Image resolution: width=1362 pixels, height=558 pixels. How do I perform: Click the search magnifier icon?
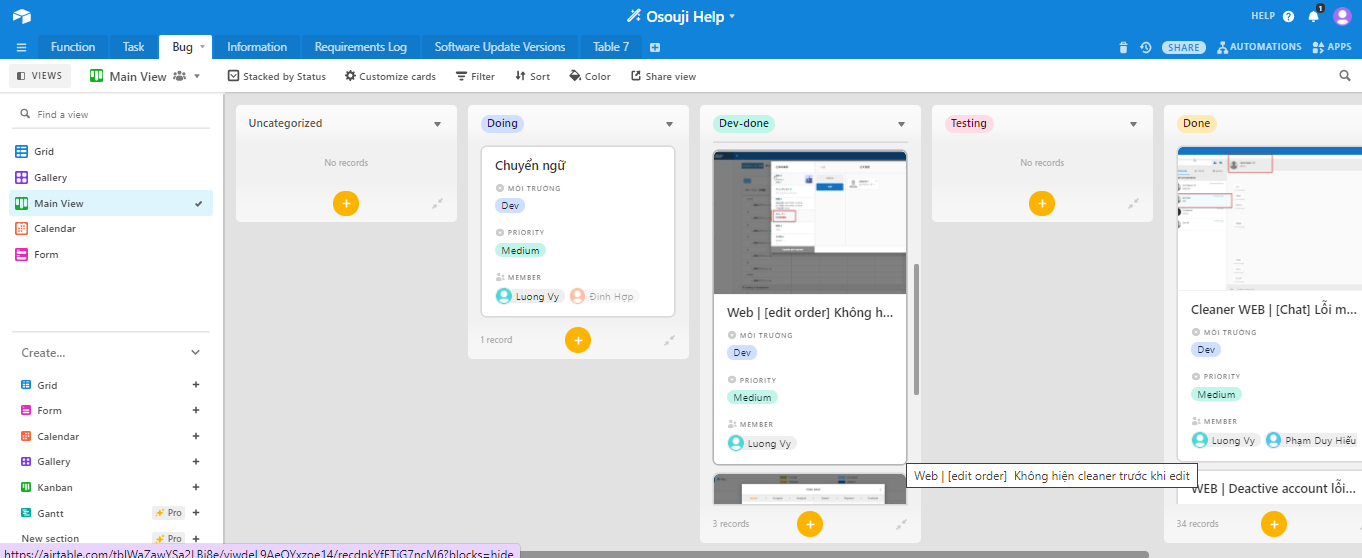[x=1345, y=76]
